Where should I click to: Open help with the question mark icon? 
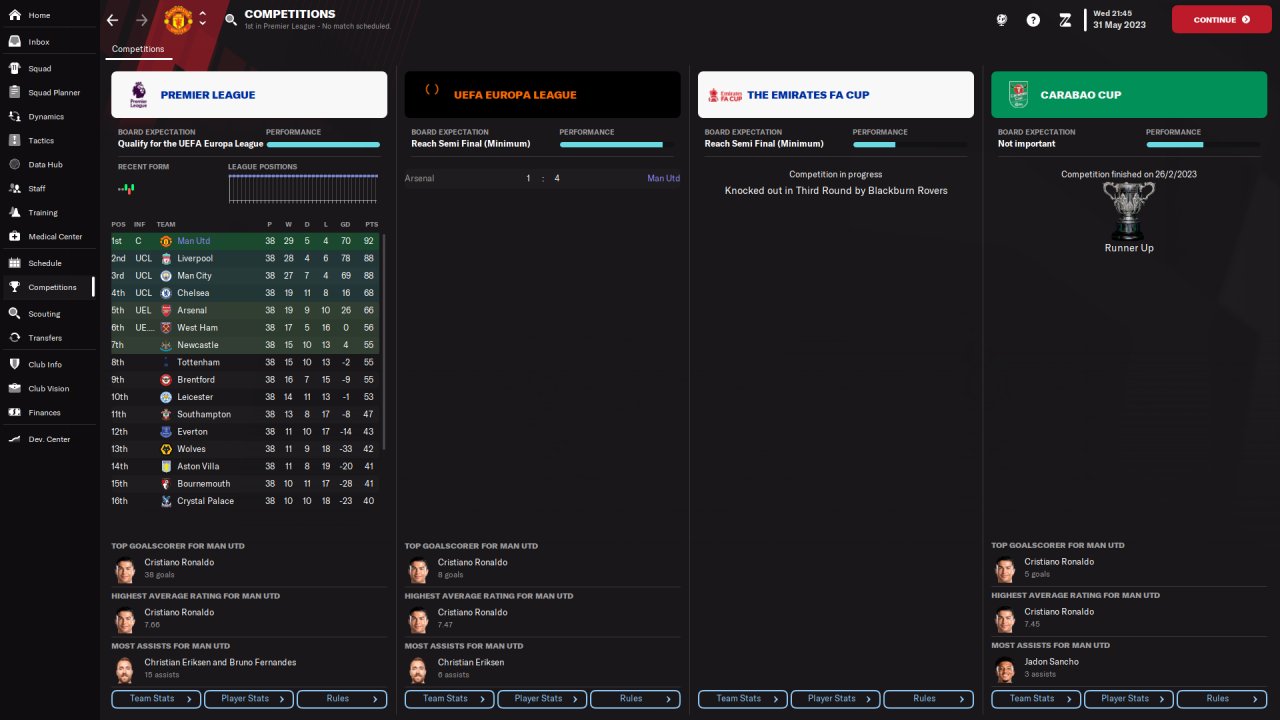coord(1033,19)
